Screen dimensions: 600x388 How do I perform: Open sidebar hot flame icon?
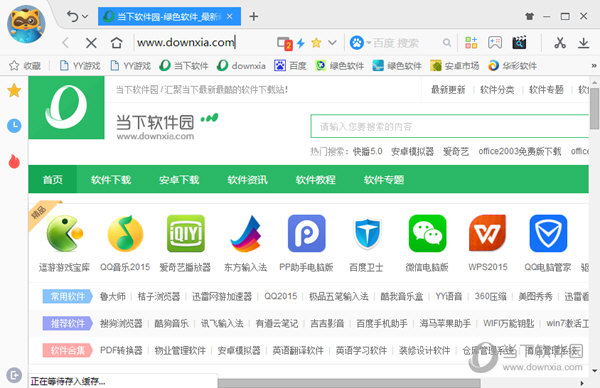point(14,161)
